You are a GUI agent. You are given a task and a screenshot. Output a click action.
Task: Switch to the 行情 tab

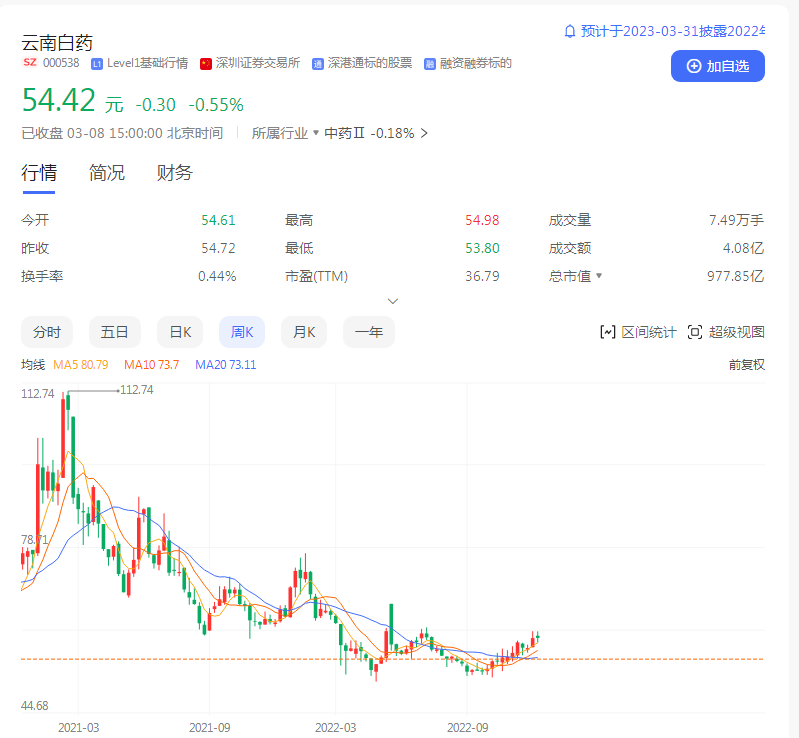39,173
